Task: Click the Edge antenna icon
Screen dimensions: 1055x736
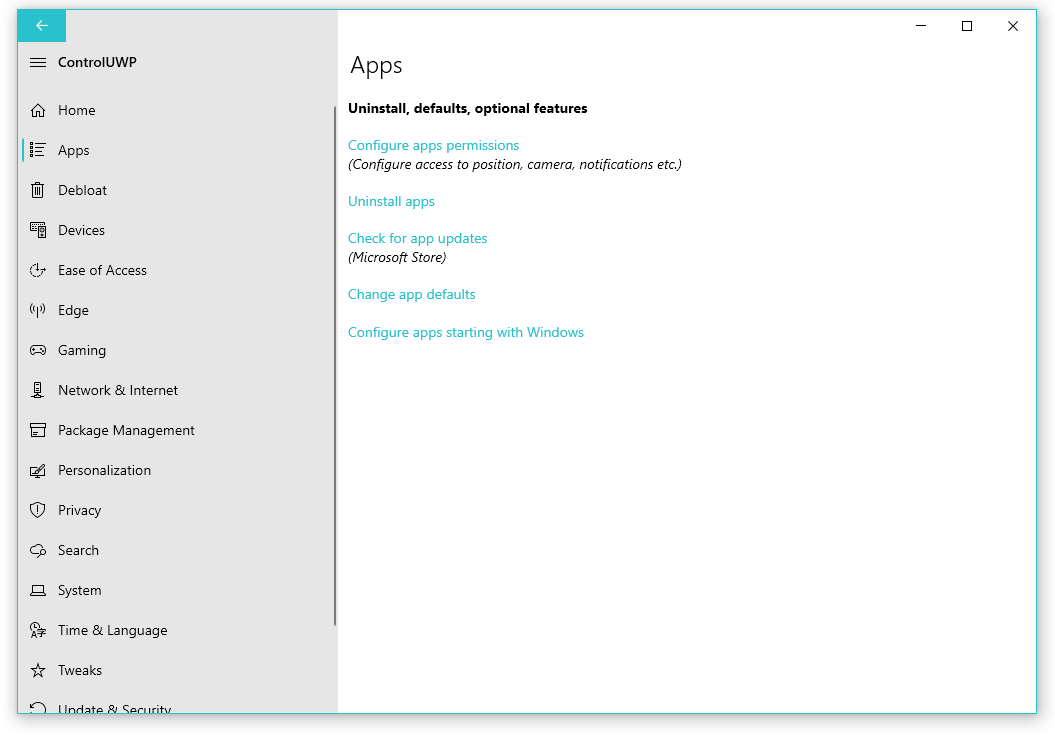Action: 38,310
